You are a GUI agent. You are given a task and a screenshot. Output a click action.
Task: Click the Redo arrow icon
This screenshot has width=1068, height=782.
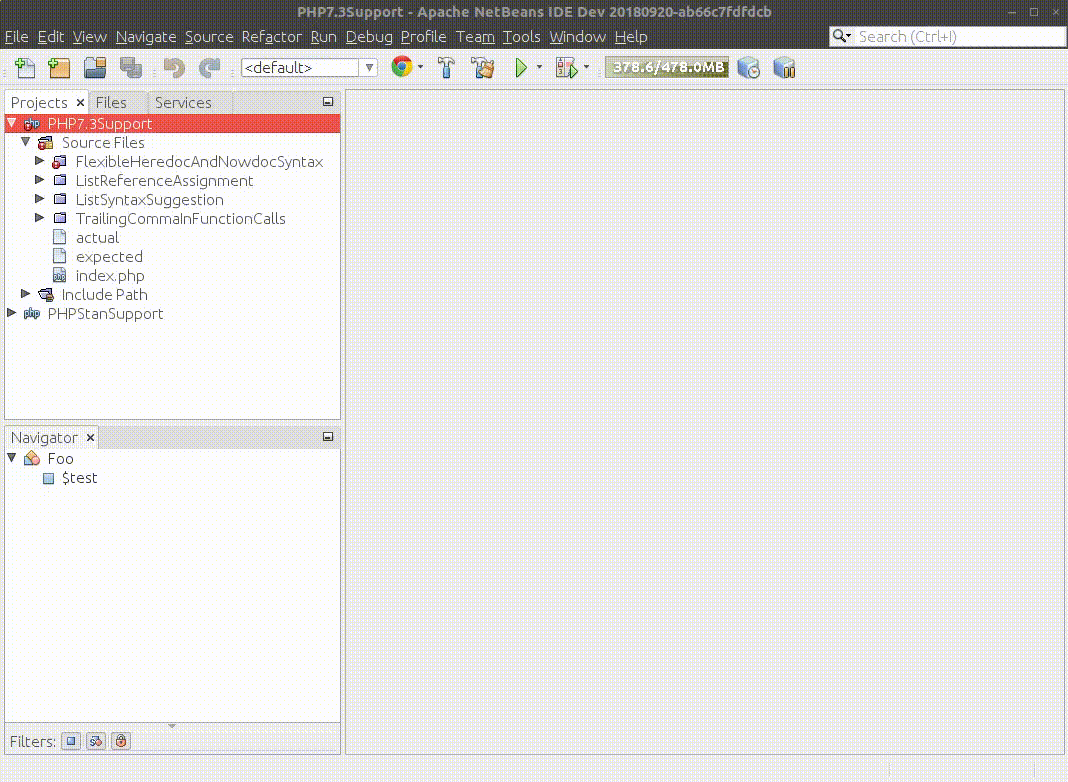pyautogui.click(x=210, y=67)
